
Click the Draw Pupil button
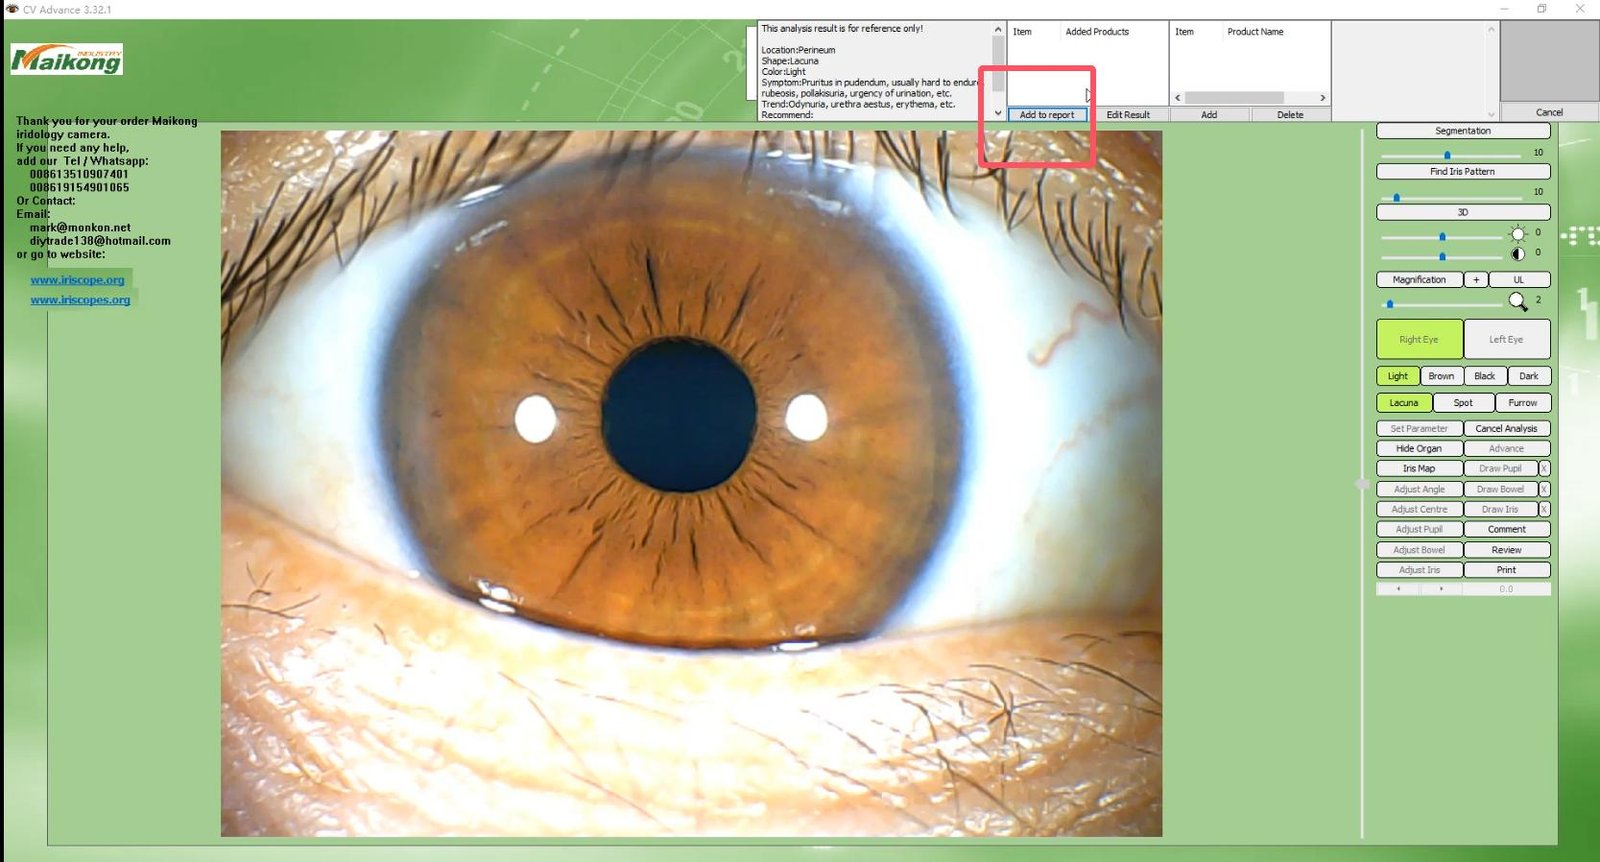click(x=1501, y=469)
